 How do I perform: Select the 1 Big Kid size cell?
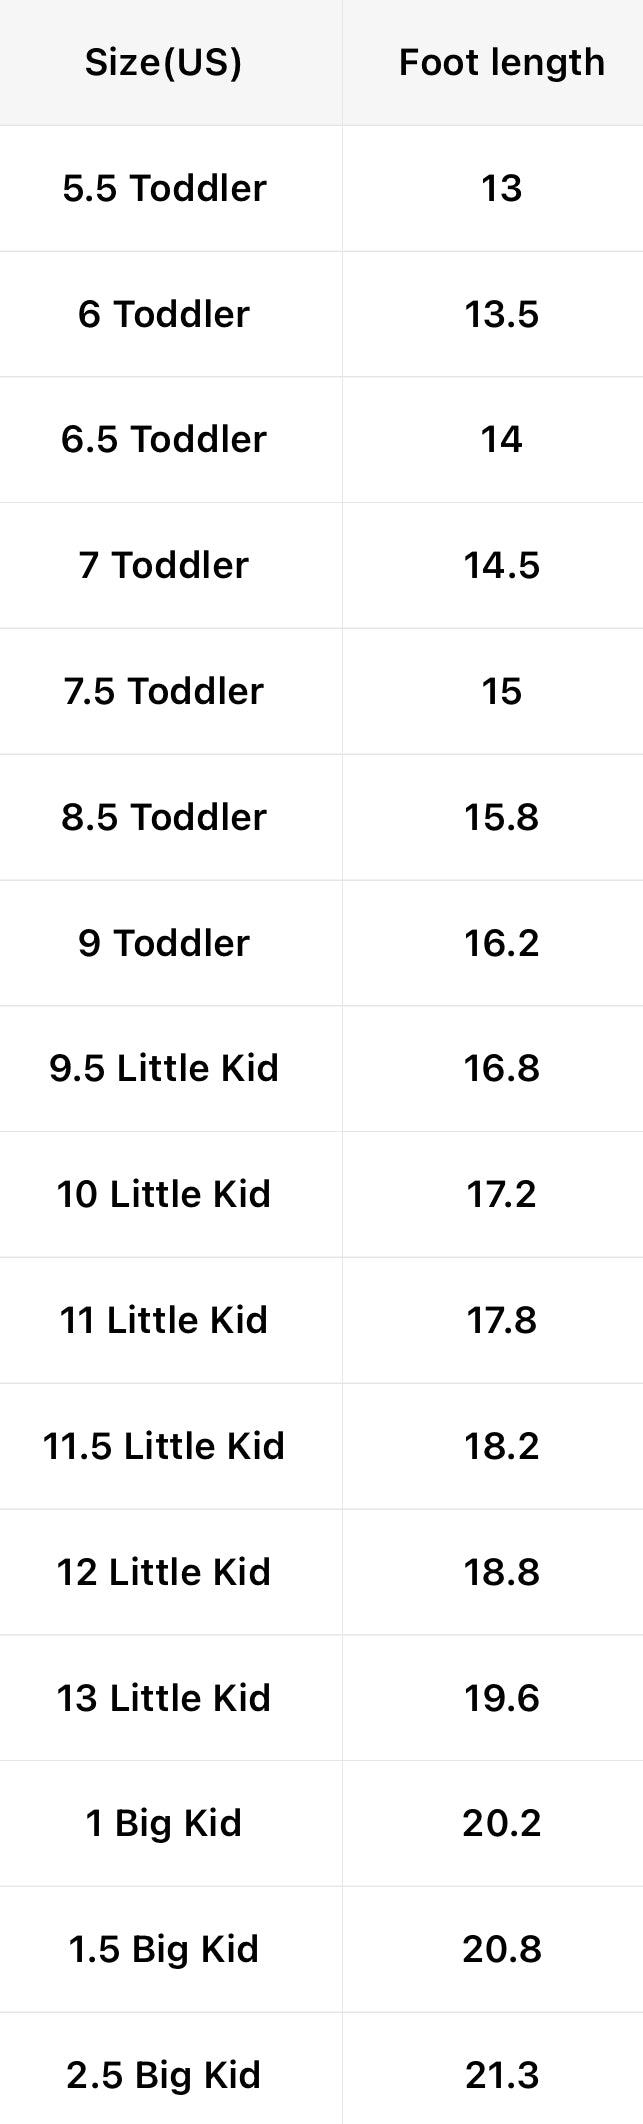[164, 1823]
